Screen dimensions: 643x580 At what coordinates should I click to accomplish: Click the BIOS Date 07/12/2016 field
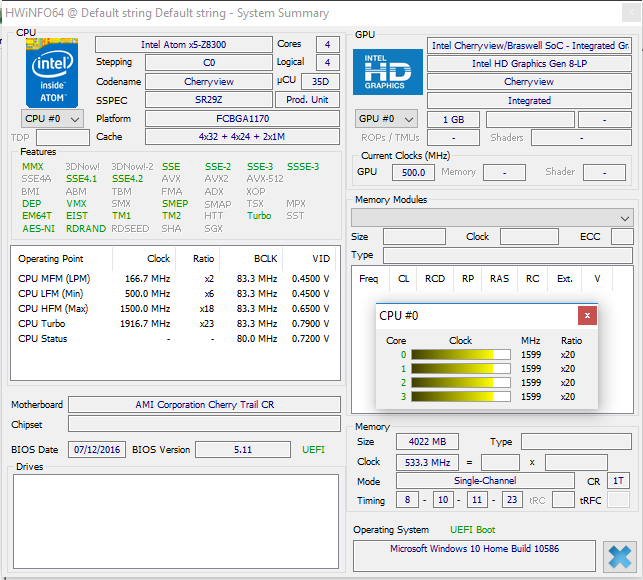(x=97, y=450)
